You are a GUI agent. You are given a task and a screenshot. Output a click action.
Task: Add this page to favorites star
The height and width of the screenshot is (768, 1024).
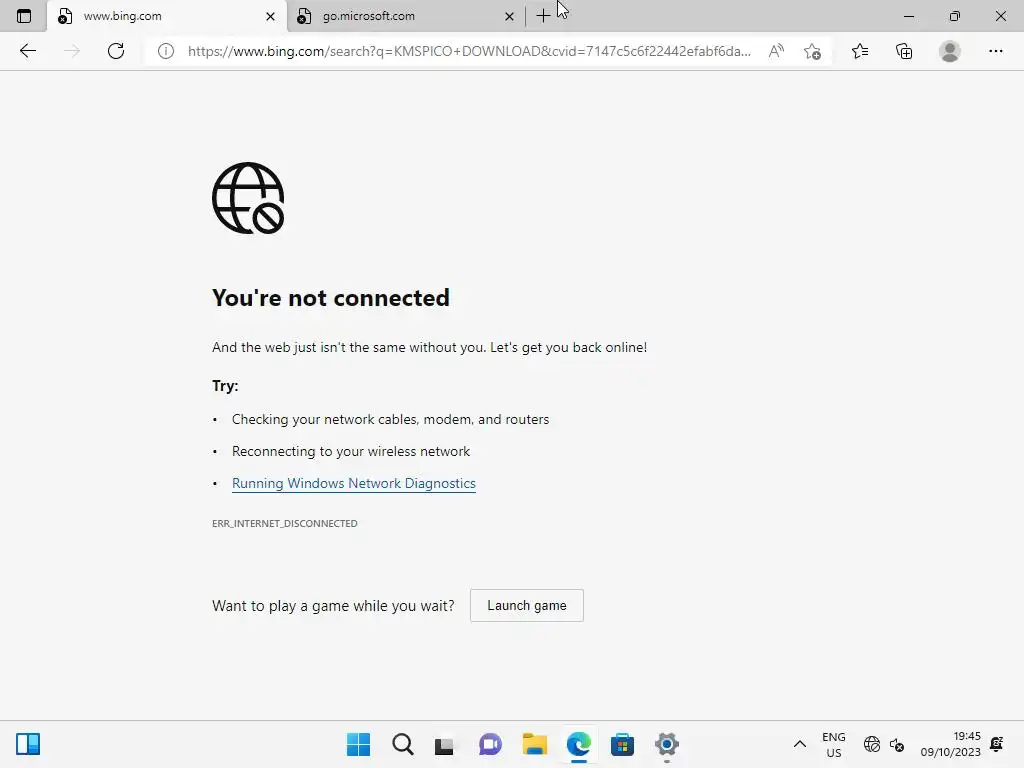[x=812, y=51]
